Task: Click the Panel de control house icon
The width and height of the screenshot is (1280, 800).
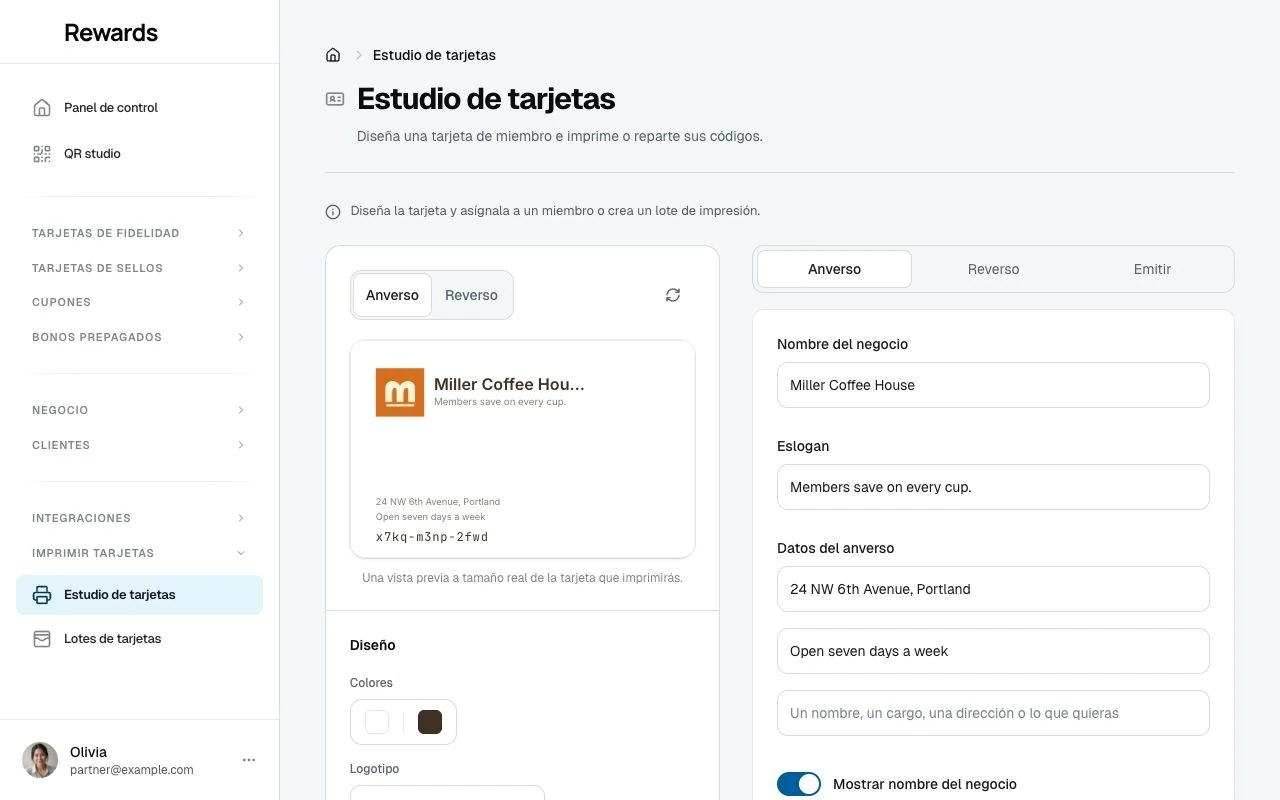Action: pos(42,108)
